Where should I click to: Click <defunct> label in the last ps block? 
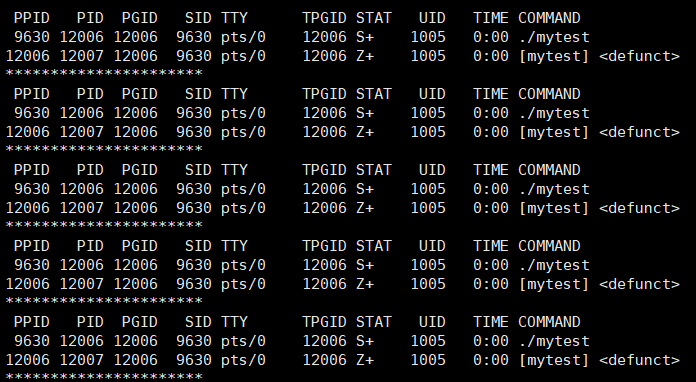(639, 360)
